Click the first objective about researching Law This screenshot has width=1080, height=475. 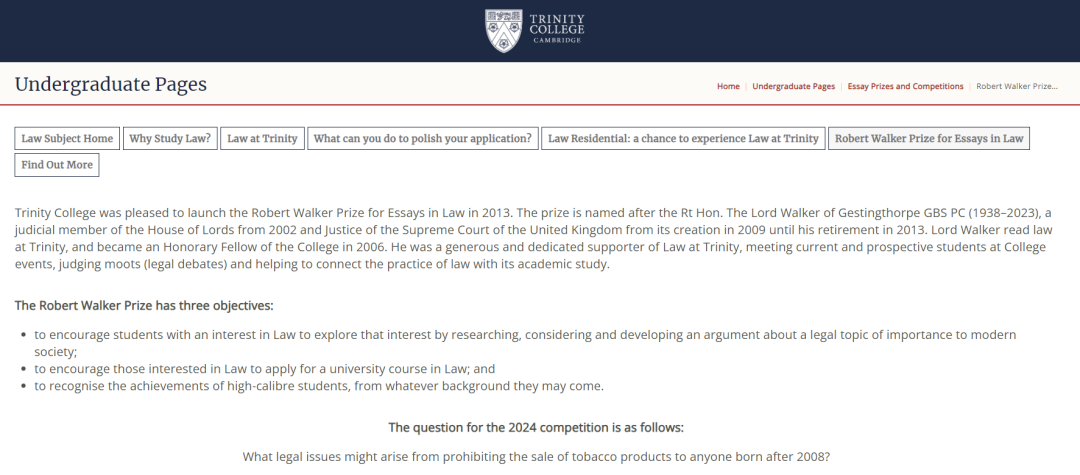(x=524, y=334)
